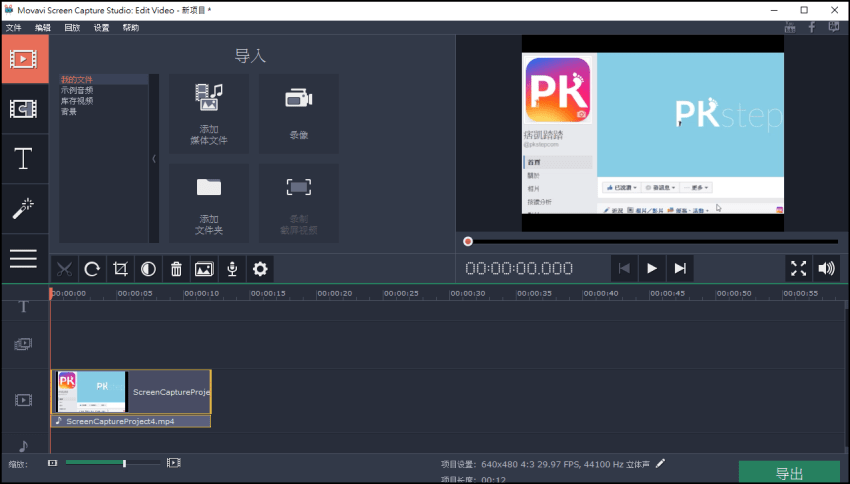The height and width of the screenshot is (484, 850).
Task: Click Record Screencast tile
Action: coord(299,204)
